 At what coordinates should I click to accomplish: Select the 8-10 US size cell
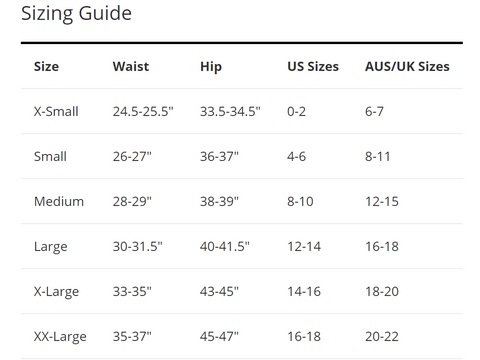pyautogui.click(x=300, y=201)
